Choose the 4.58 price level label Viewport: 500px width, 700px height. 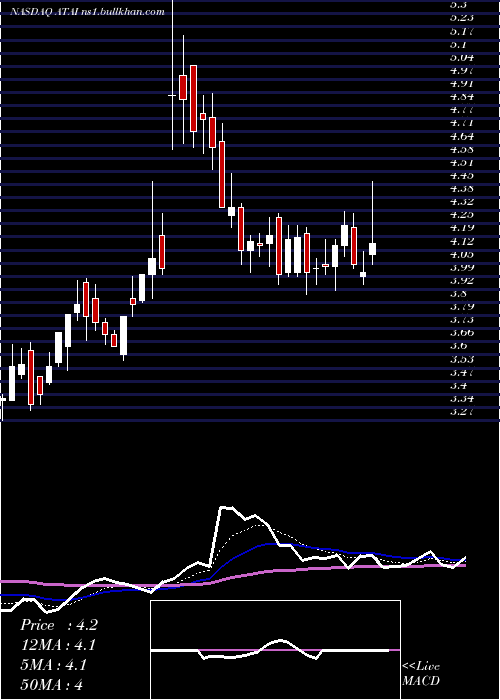462,149
